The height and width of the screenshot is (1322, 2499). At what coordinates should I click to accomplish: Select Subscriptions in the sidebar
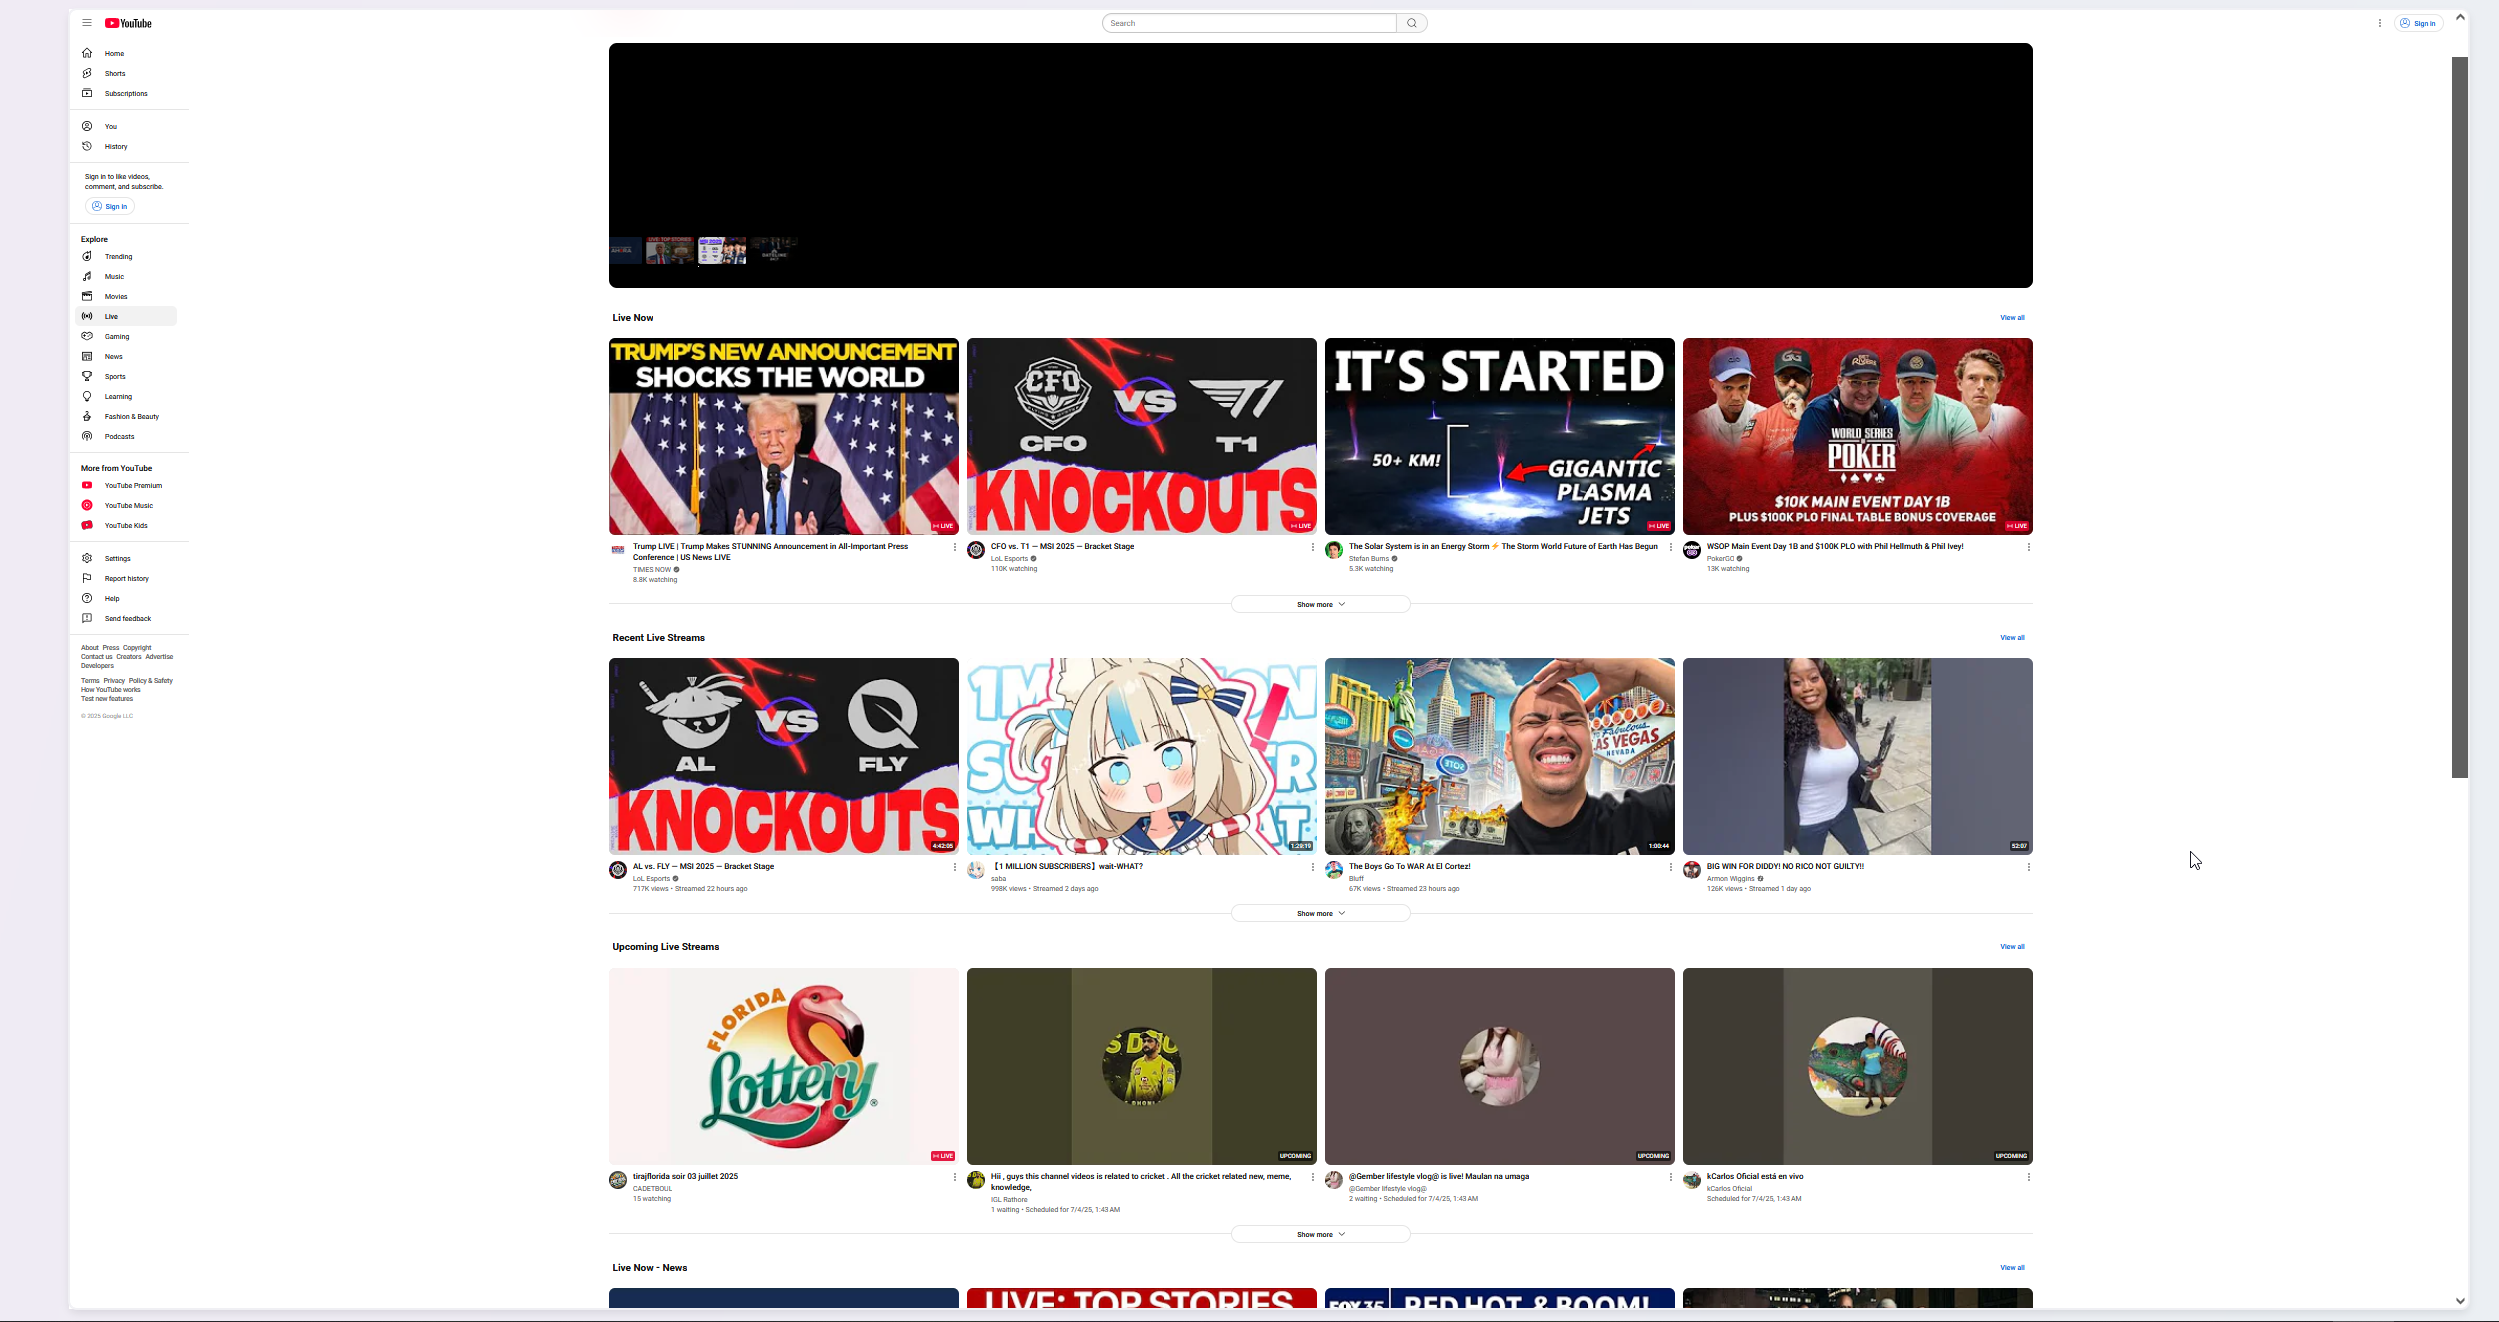point(126,94)
